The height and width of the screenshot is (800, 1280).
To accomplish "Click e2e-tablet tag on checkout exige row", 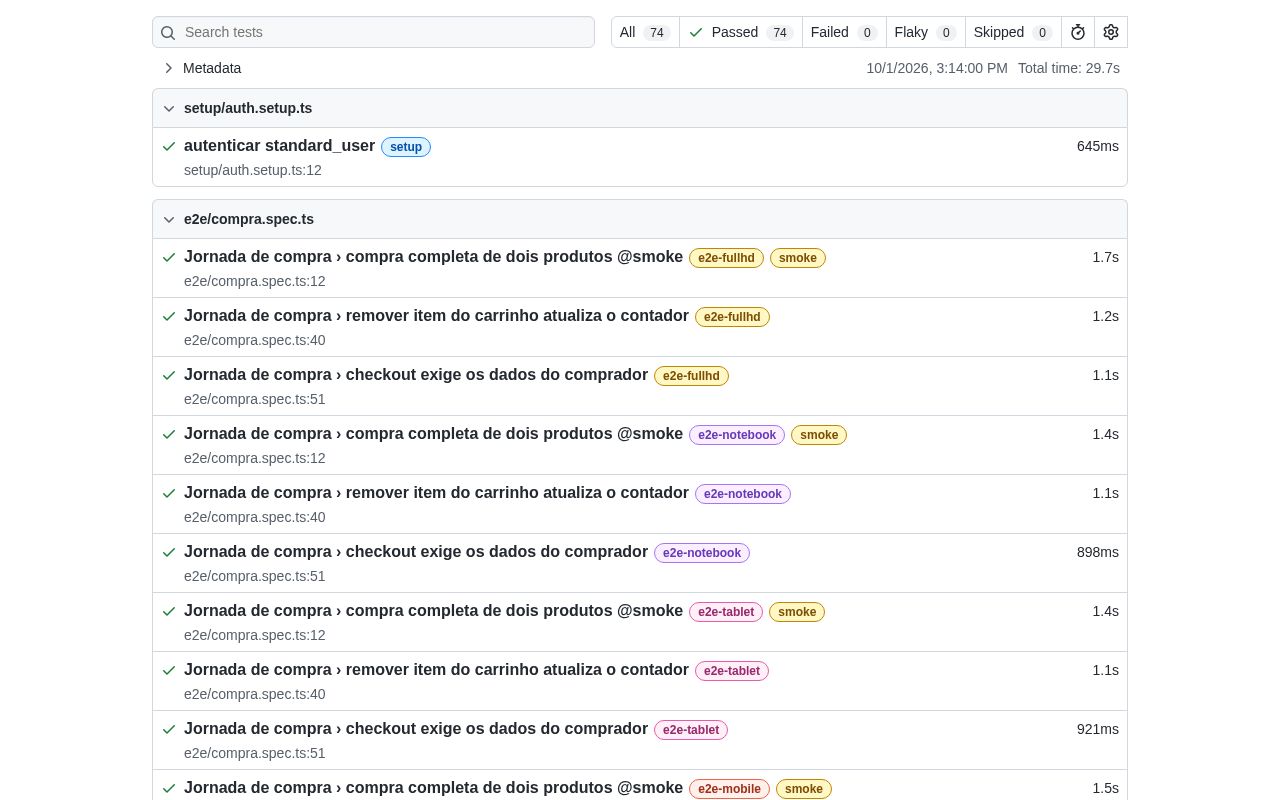I will 691,730.
